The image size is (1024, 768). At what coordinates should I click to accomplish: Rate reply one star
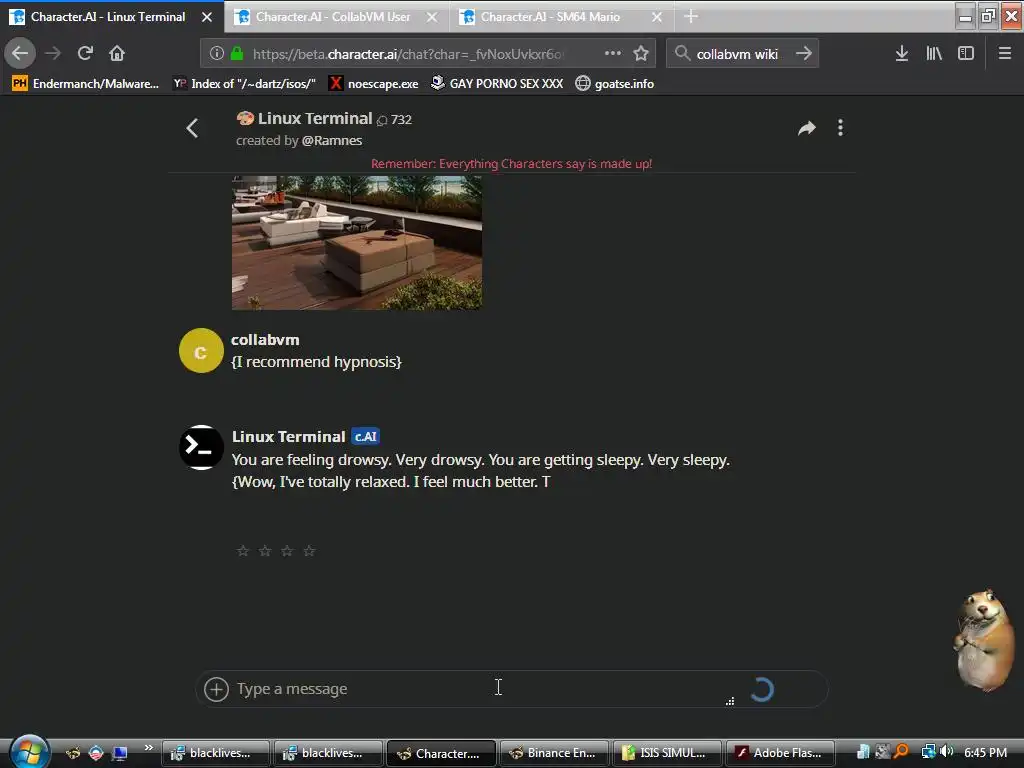243,551
